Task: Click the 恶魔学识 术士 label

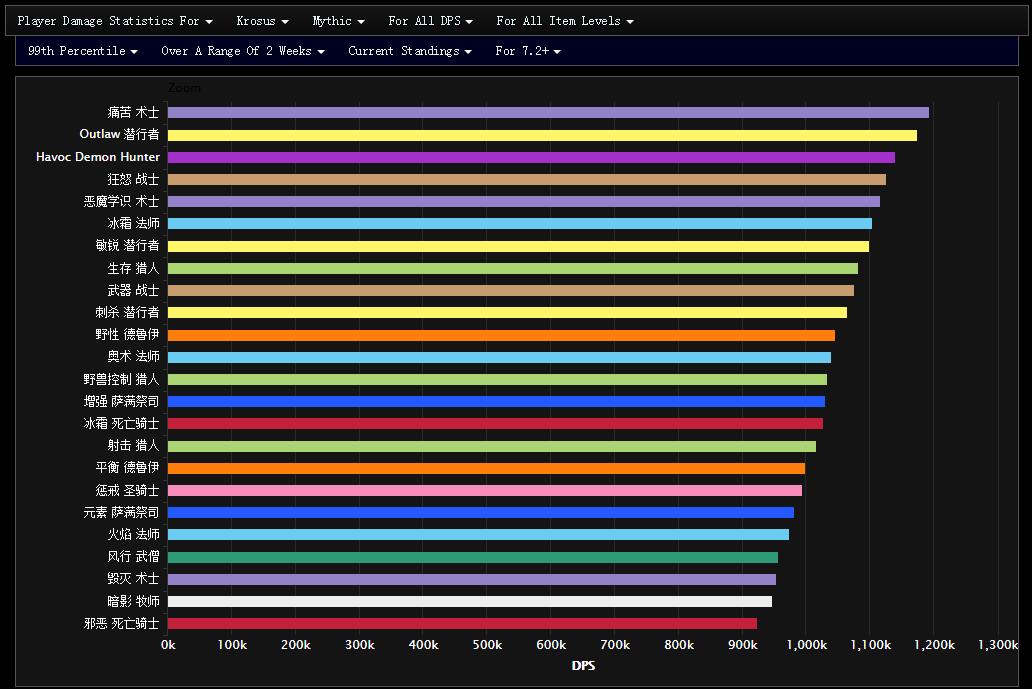Action: pos(121,201)
